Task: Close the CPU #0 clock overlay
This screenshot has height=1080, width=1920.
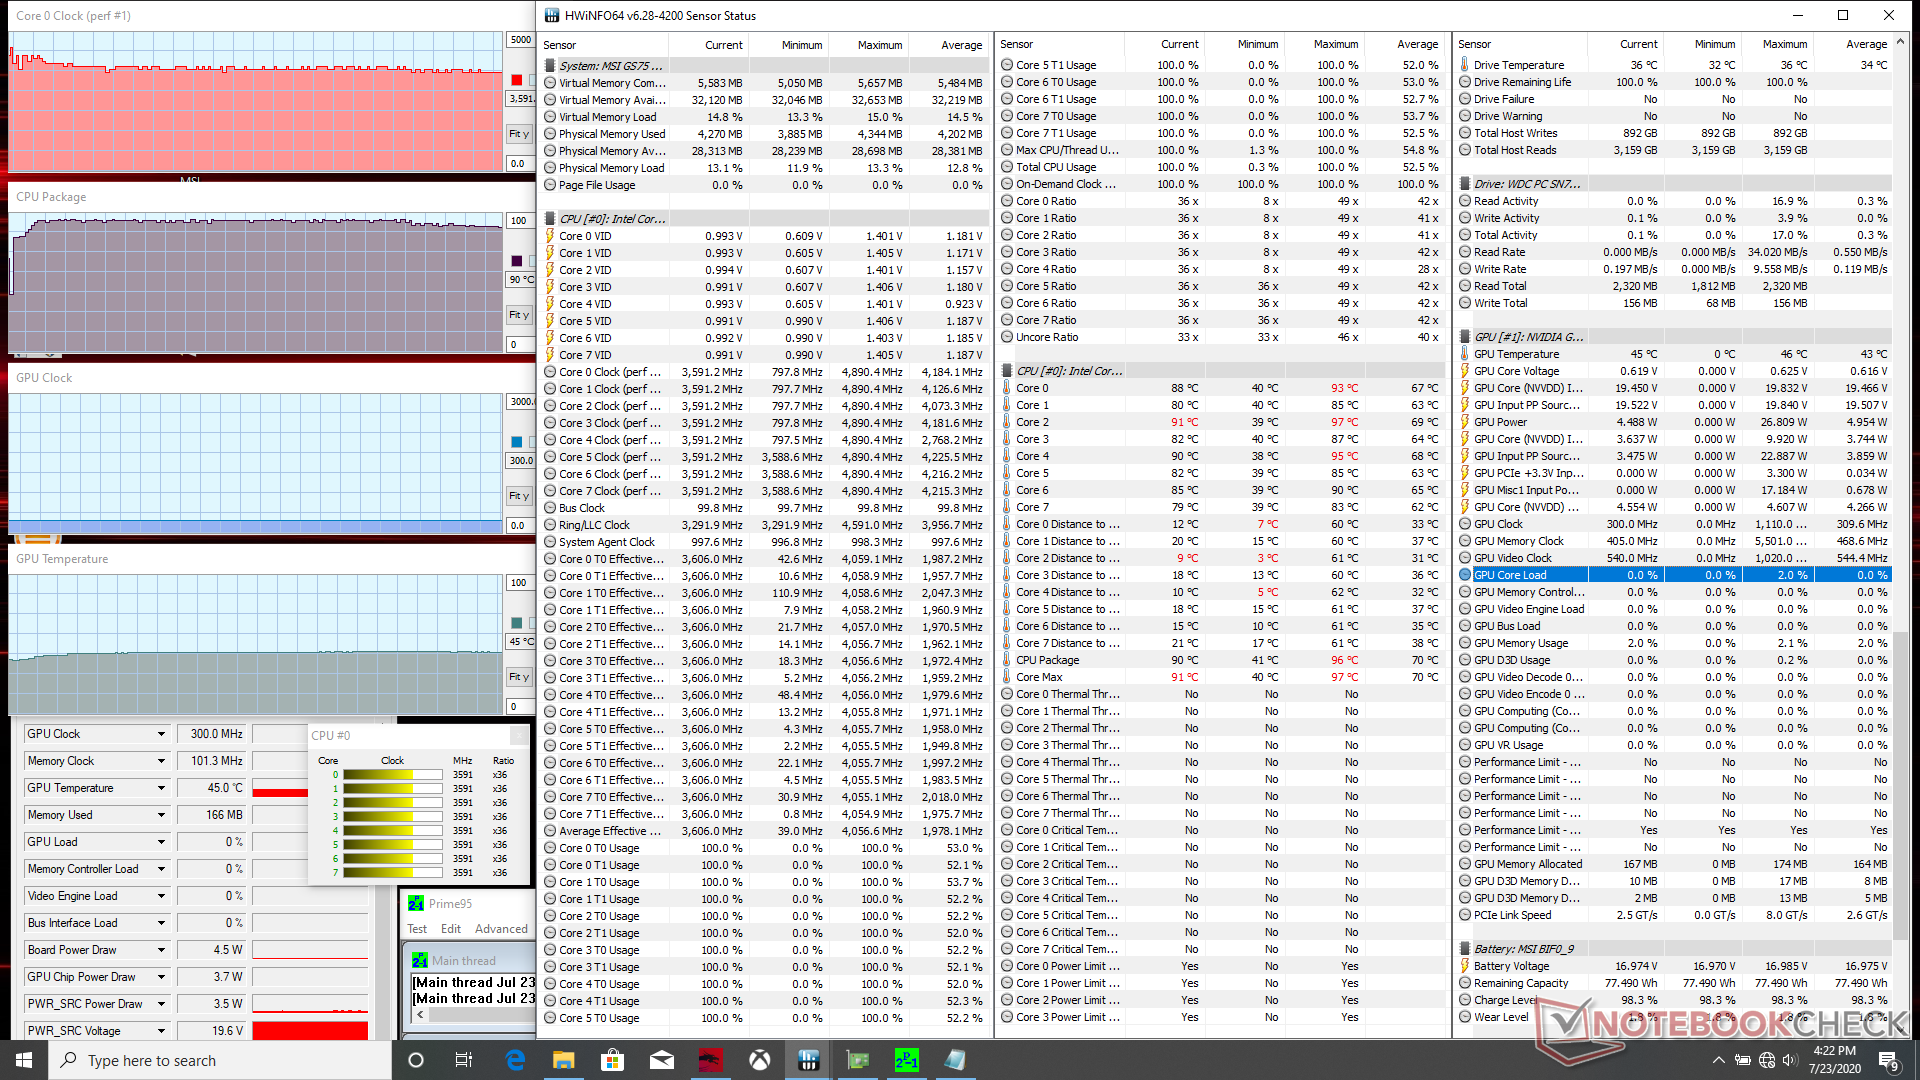Action: click(519, 735)
